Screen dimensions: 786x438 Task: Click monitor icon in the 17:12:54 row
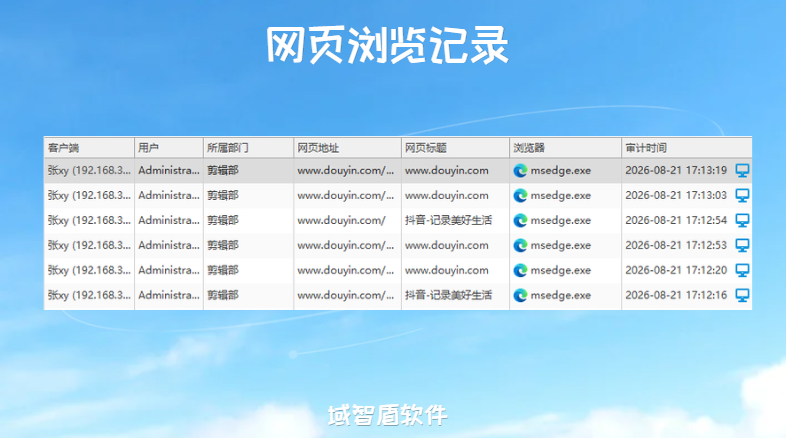(x=742, y=220)
